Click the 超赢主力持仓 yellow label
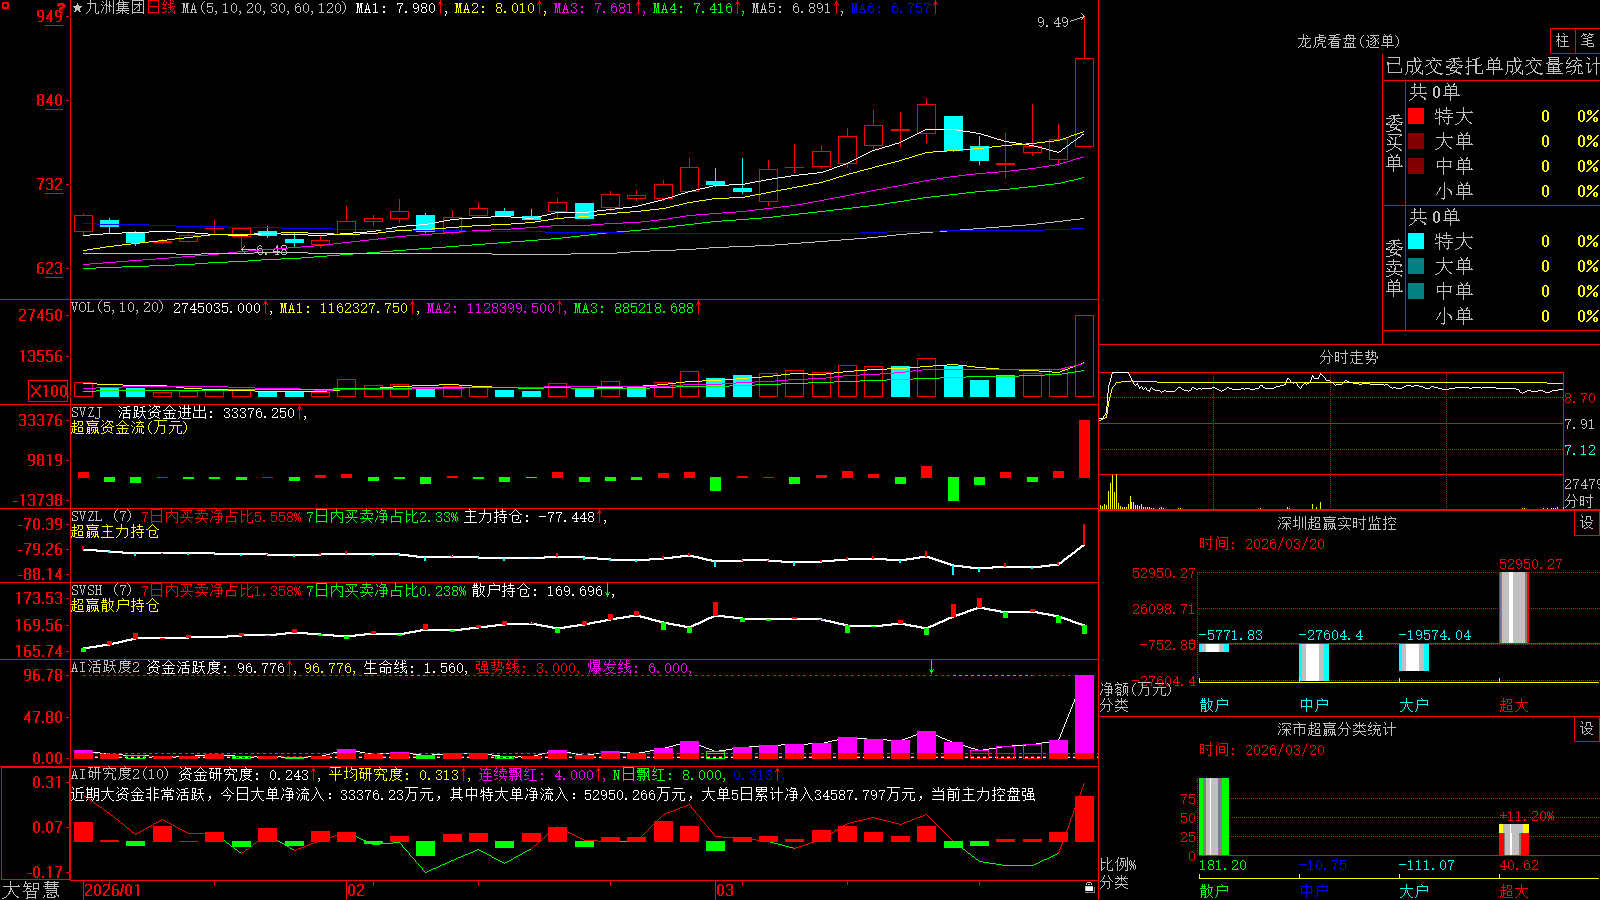This screenshot has height=900, width=1600. [x=115, y=531]
